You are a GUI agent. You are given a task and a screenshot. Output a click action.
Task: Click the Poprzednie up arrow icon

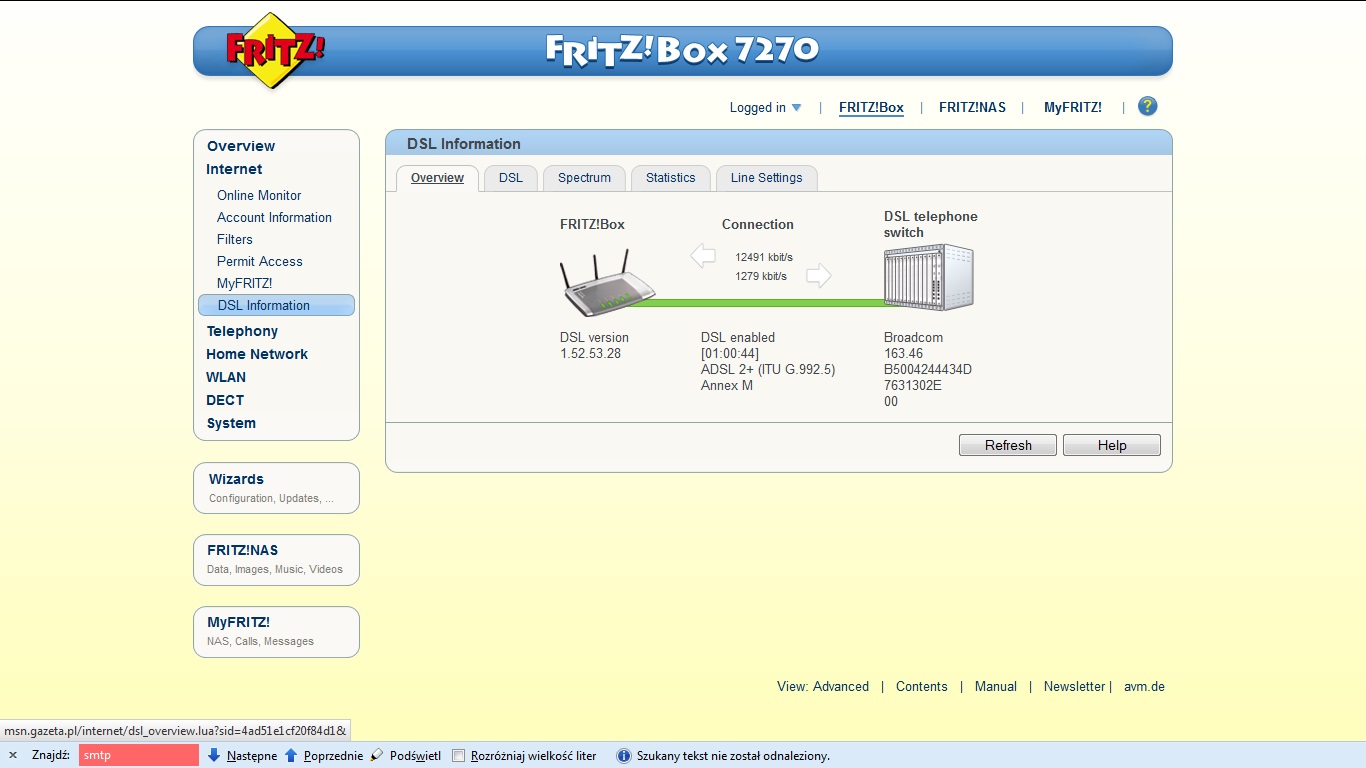coord(292,755)
